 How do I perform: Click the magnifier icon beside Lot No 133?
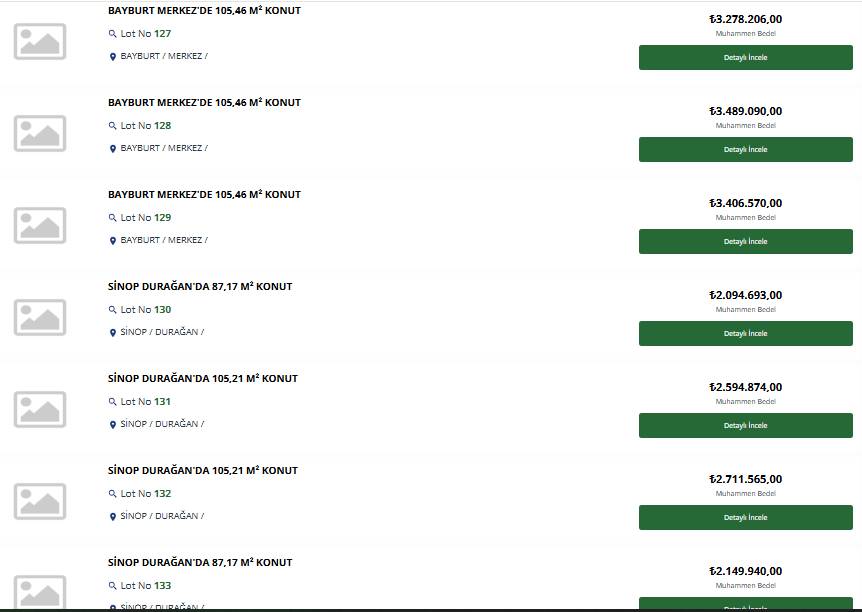pos(113,586)
